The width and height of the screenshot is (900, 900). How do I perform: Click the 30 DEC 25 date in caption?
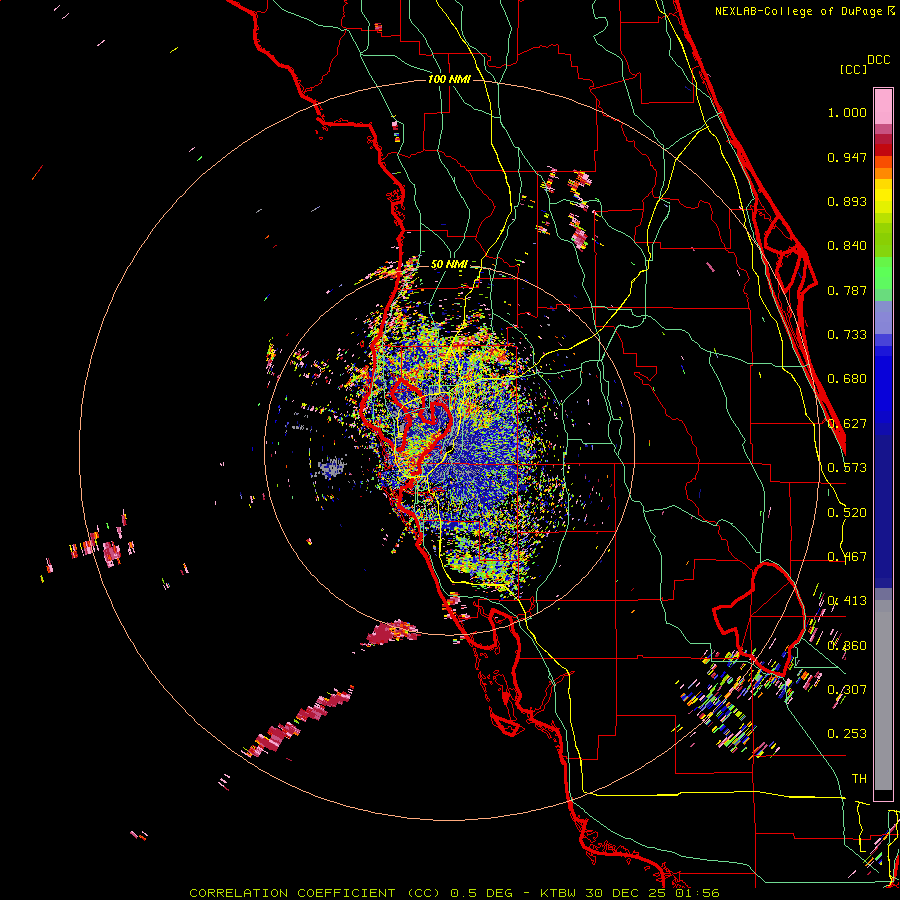coord(626,893)
